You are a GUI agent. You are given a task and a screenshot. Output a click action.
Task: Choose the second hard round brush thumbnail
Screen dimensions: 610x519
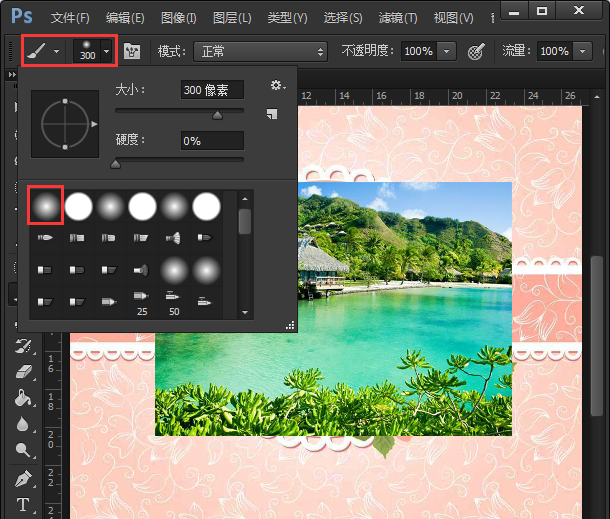79,207
